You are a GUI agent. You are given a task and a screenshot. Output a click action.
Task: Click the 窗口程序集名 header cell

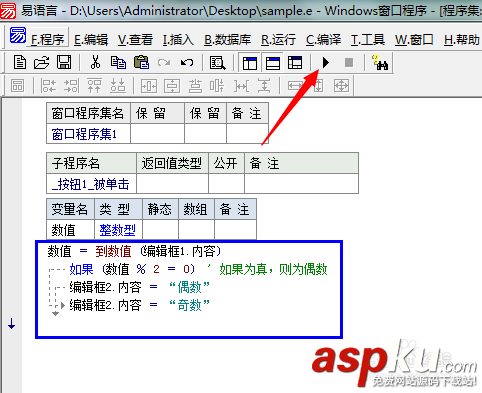(x=88, y=113)
